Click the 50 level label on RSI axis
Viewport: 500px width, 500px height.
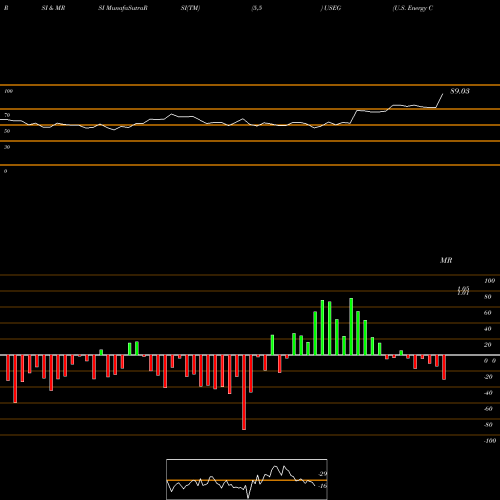pos(7,131)
